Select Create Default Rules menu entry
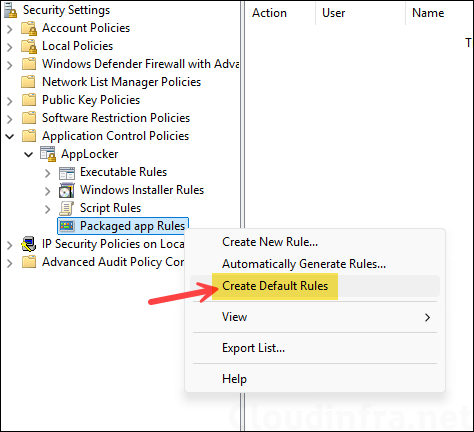474x432 pixels. [x=315, y=286]
